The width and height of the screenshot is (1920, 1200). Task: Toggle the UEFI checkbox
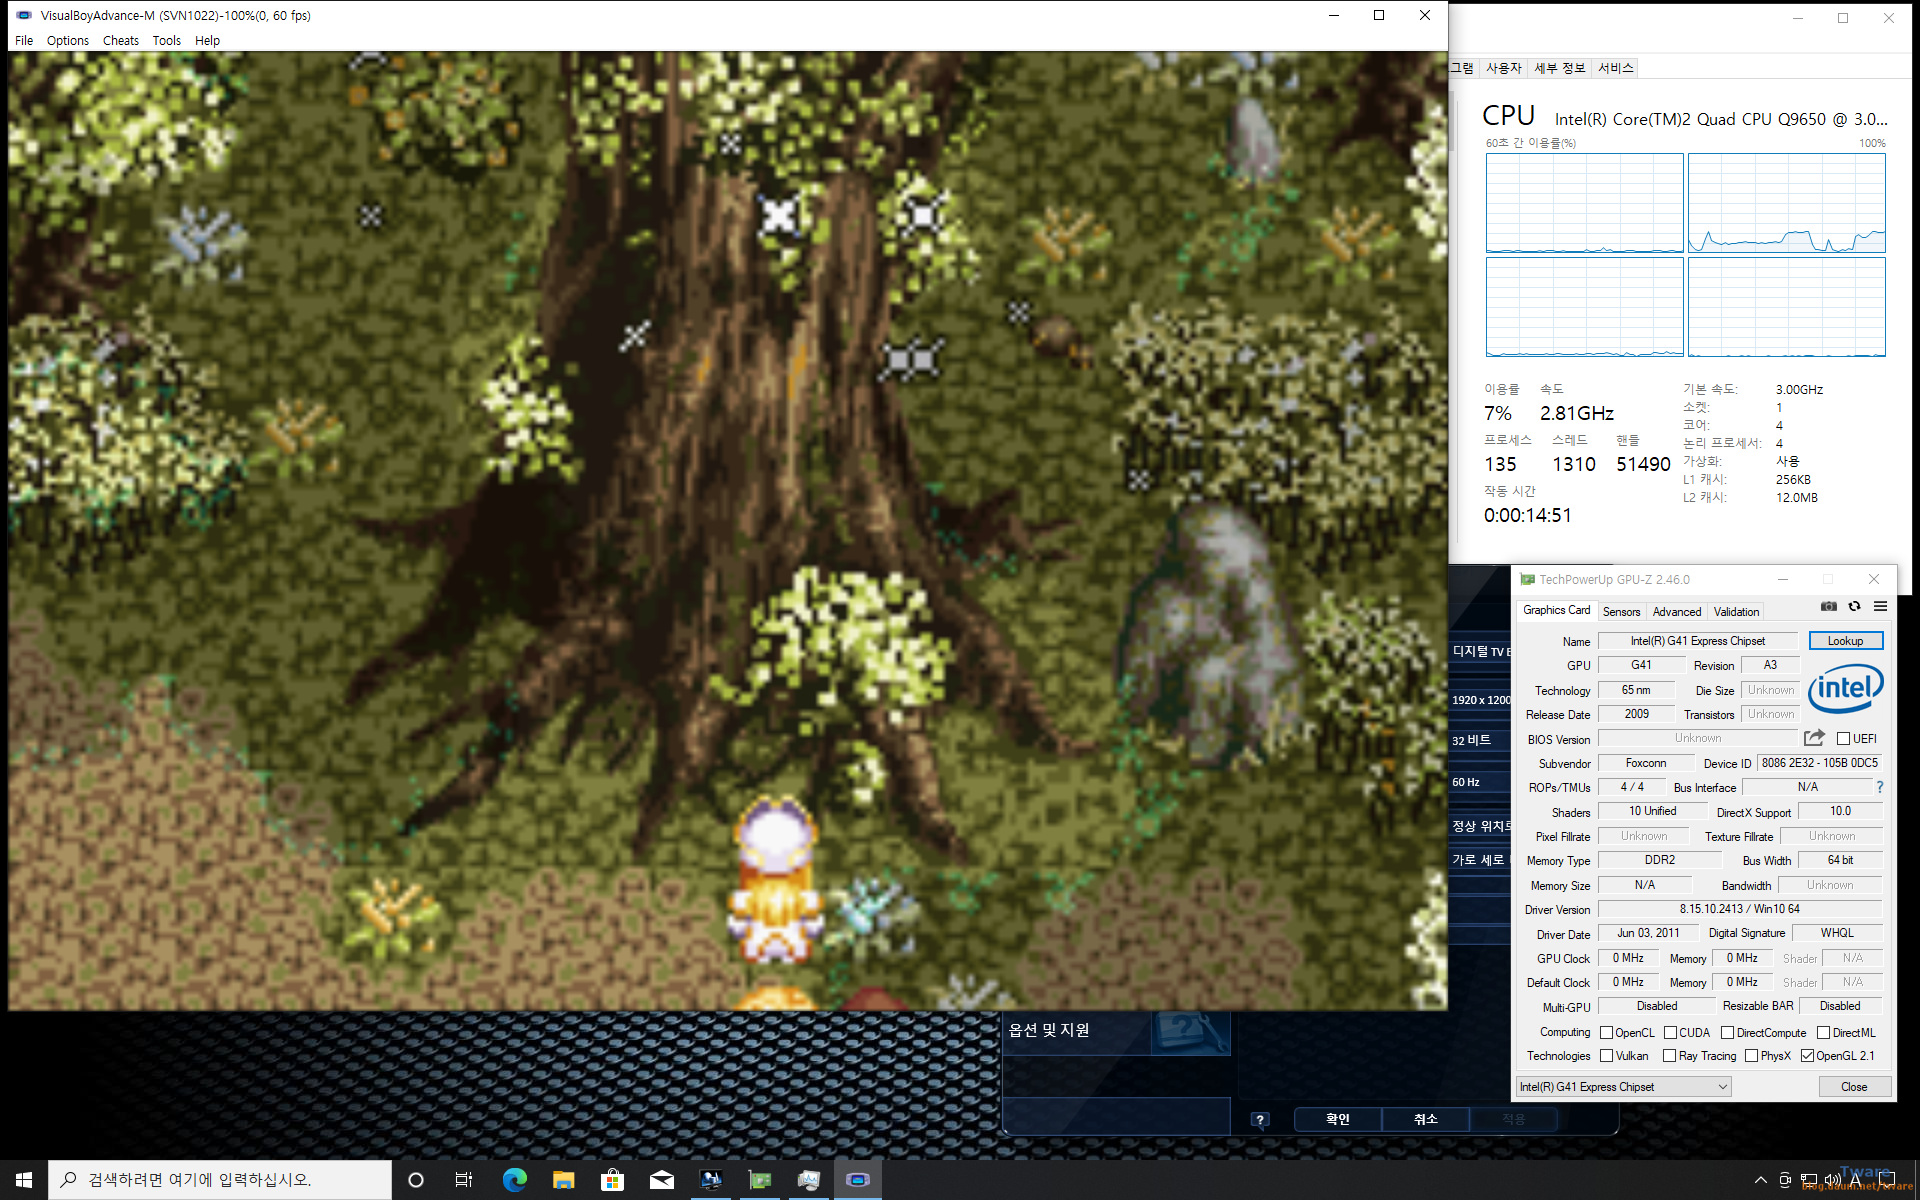1843,739
